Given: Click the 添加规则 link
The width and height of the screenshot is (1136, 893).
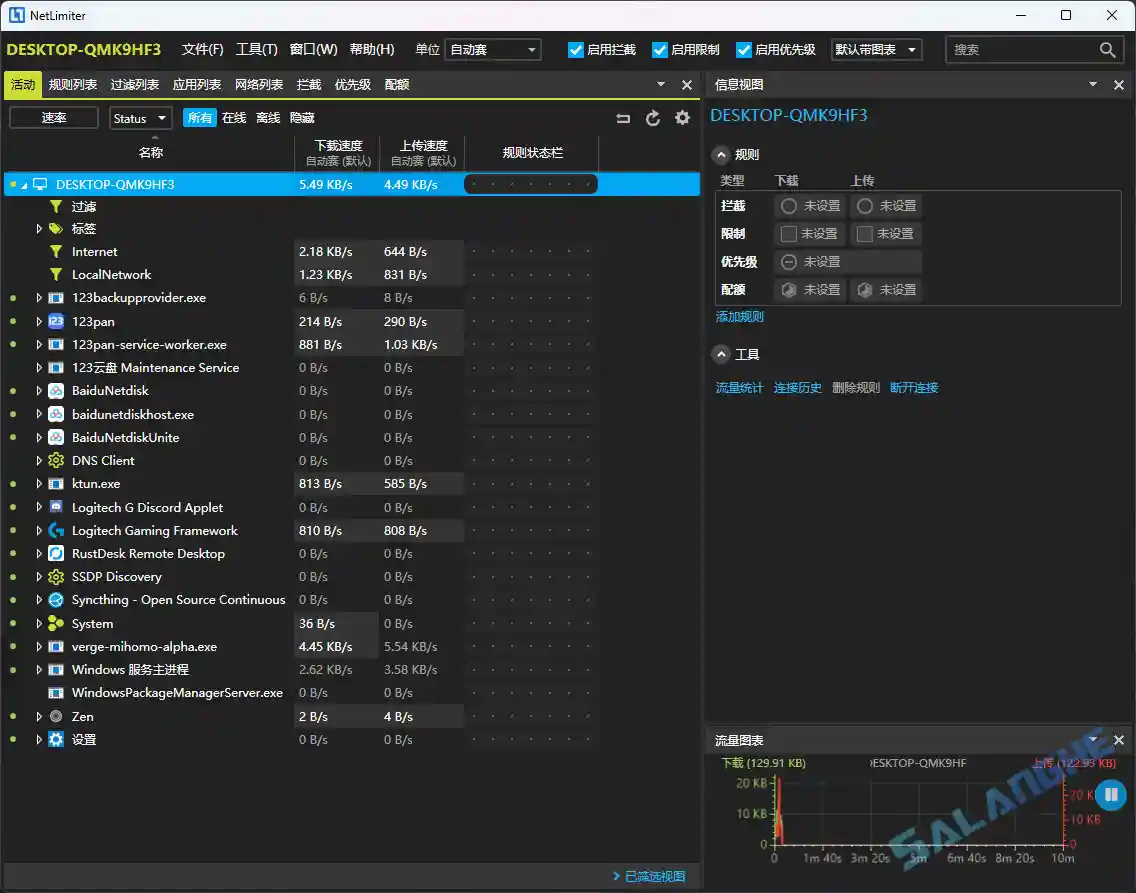Looking at the screenshot, I should click(740, 317).
